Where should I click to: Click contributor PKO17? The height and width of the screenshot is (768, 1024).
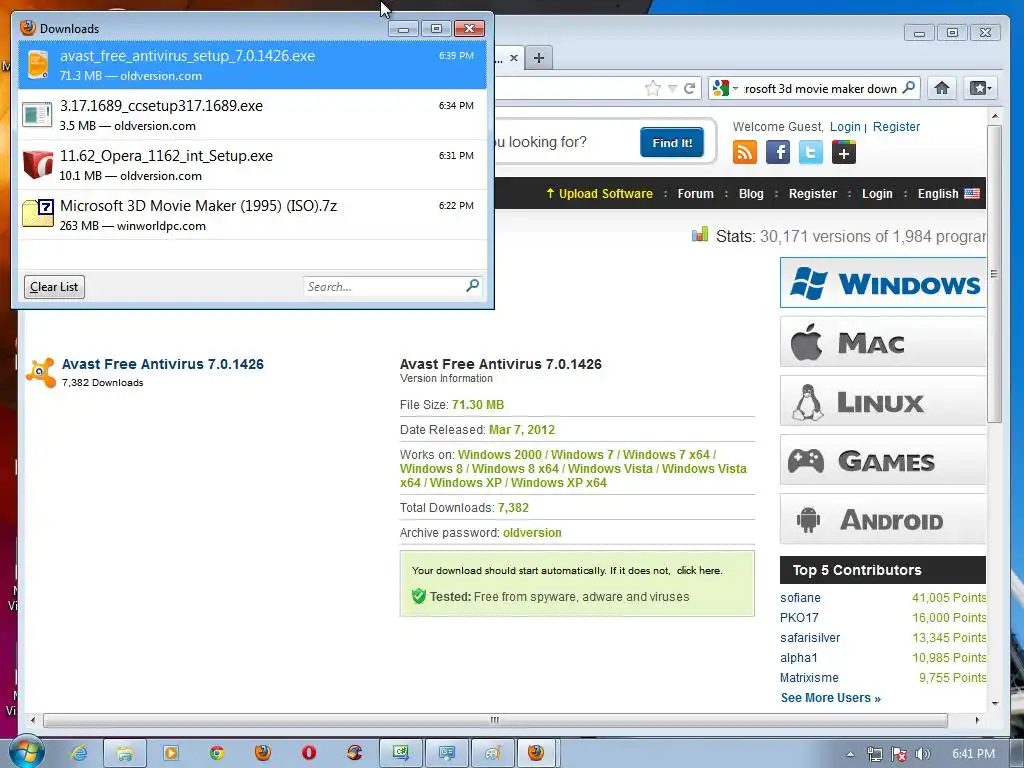(799, 618)
